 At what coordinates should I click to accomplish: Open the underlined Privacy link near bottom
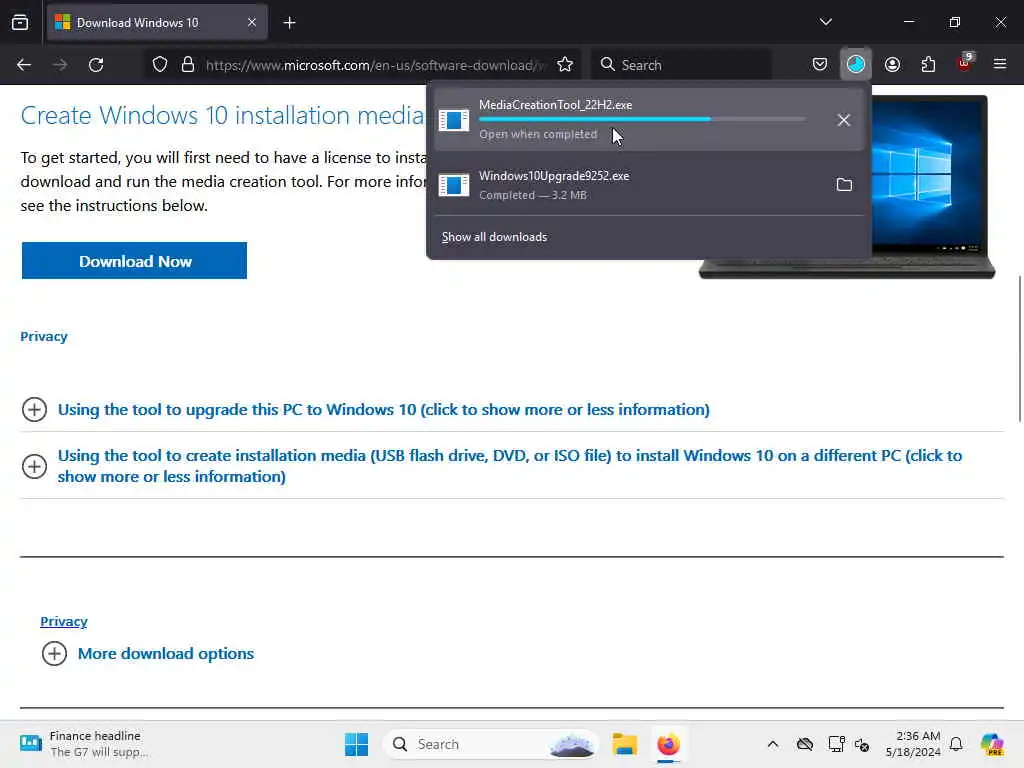coord(64,621)
